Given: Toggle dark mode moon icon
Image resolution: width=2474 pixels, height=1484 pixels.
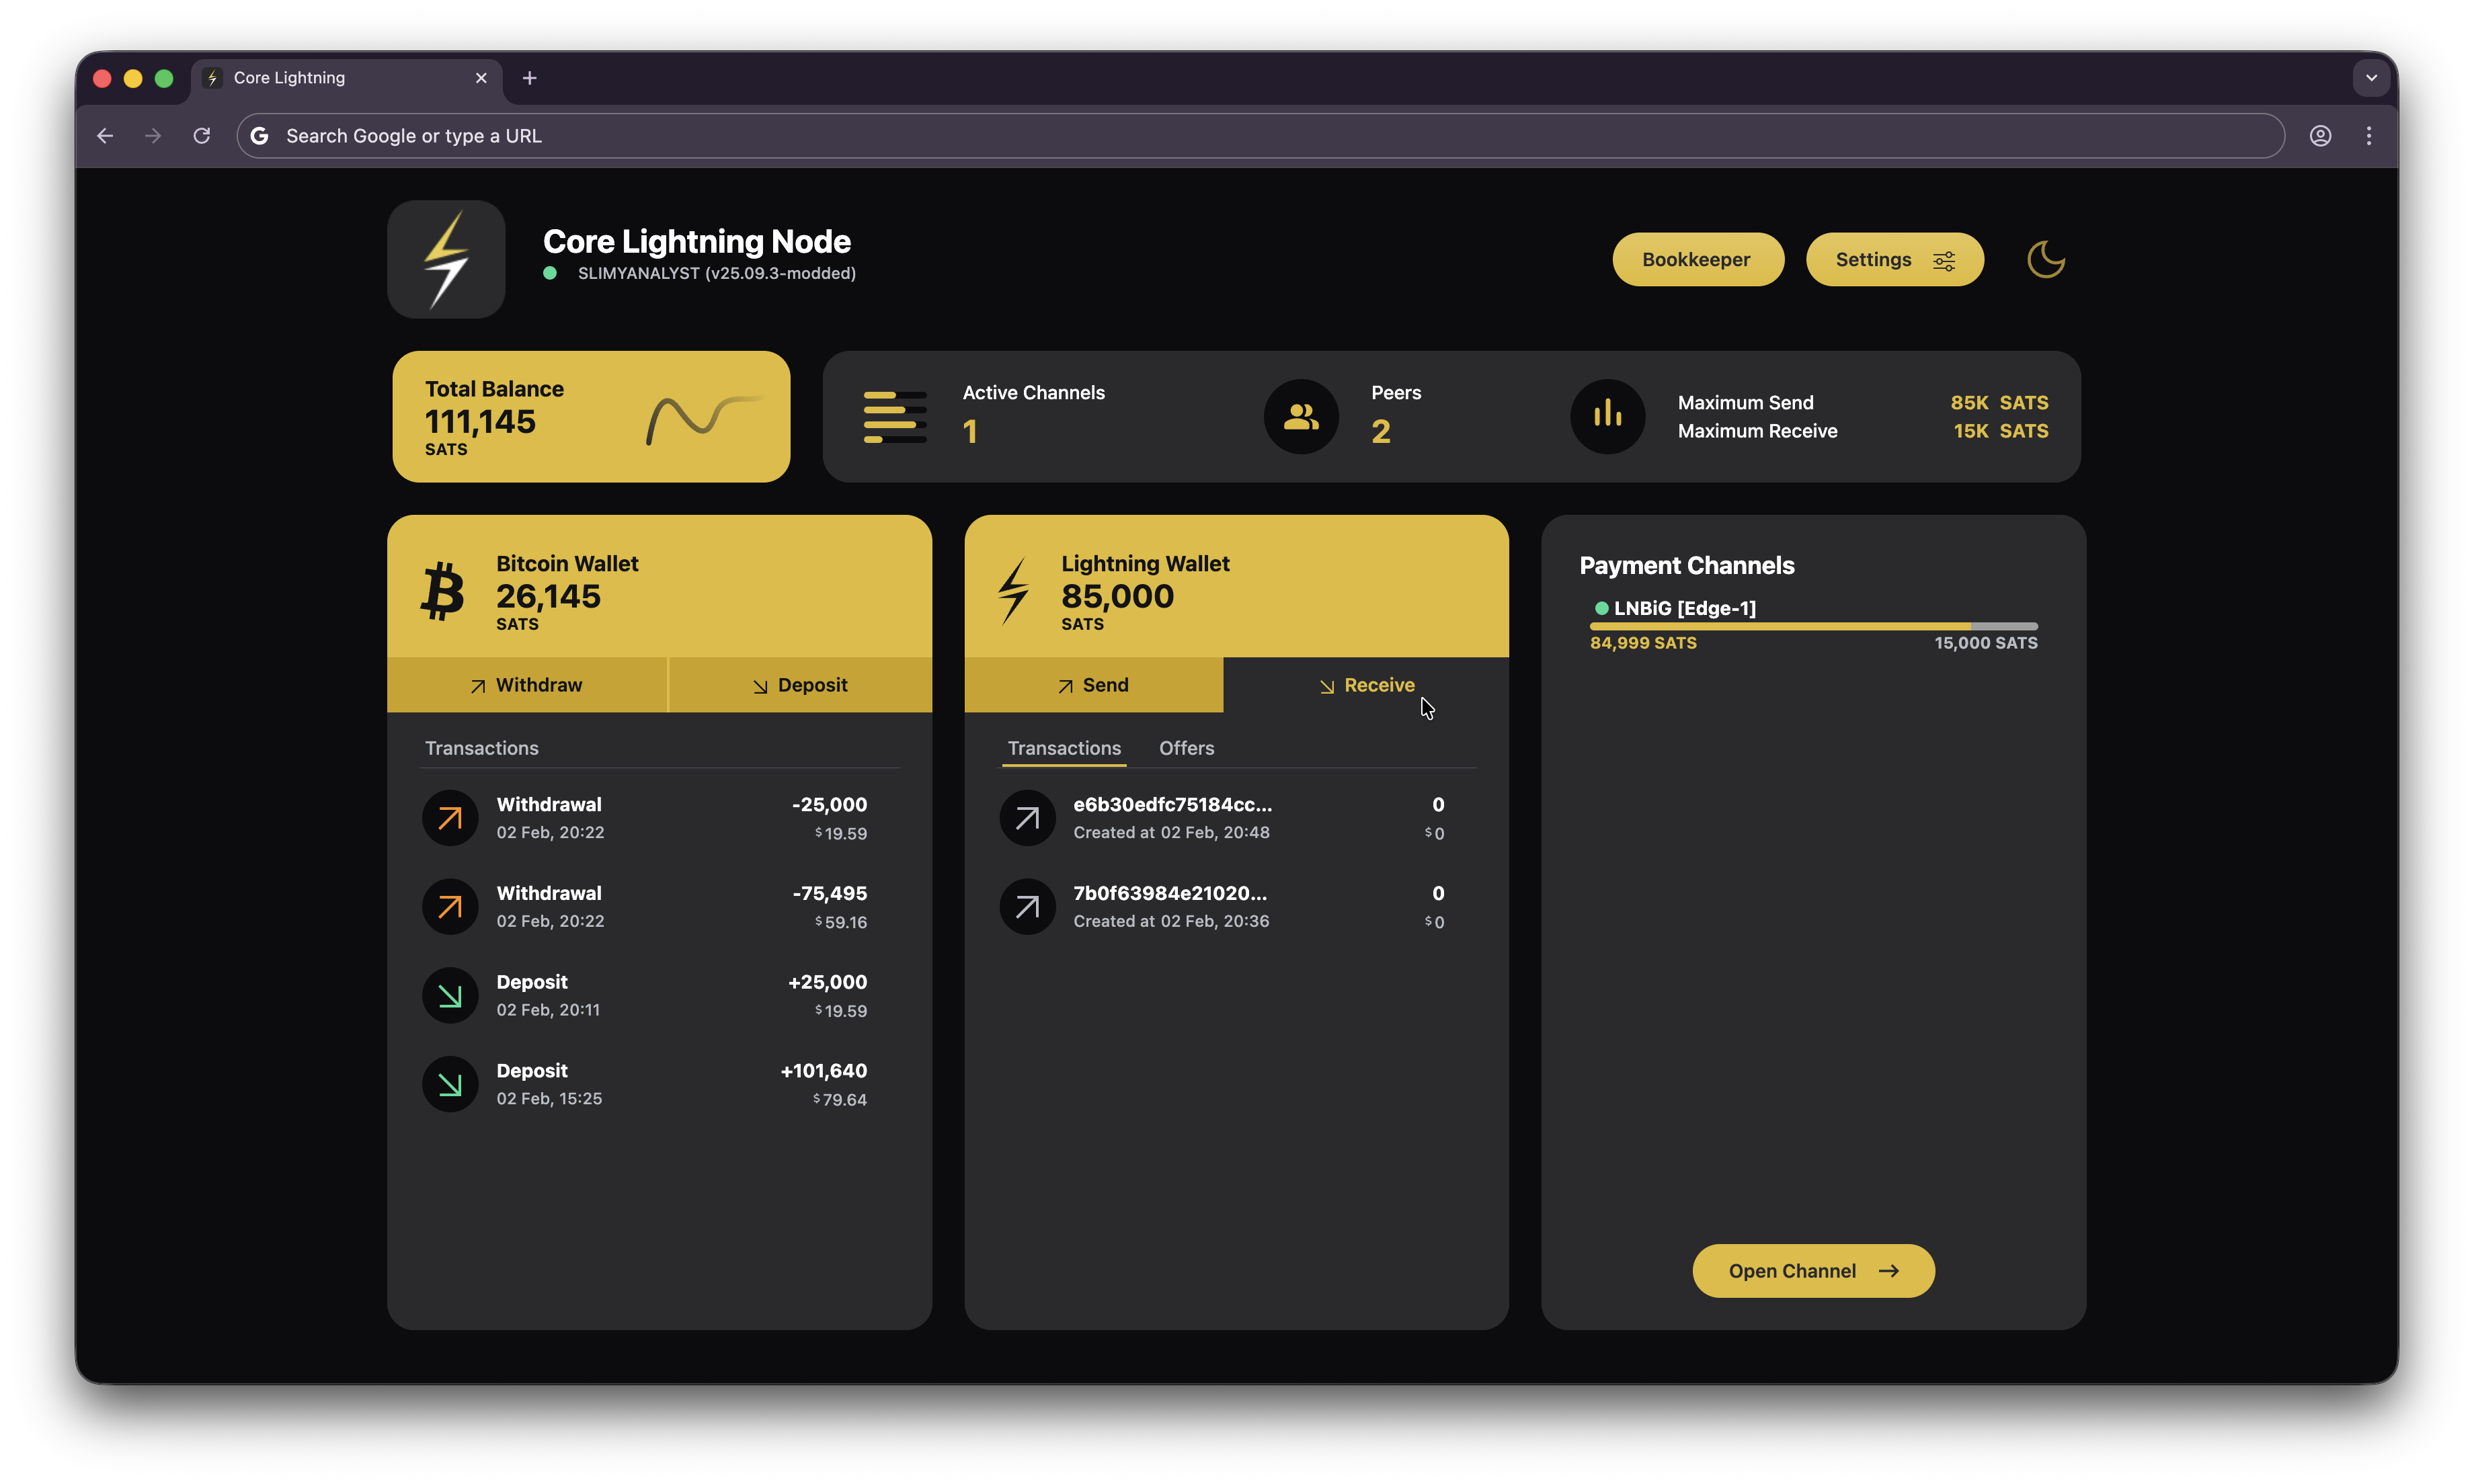Looking at the screenshot, I should click(x=2045, y=260).
